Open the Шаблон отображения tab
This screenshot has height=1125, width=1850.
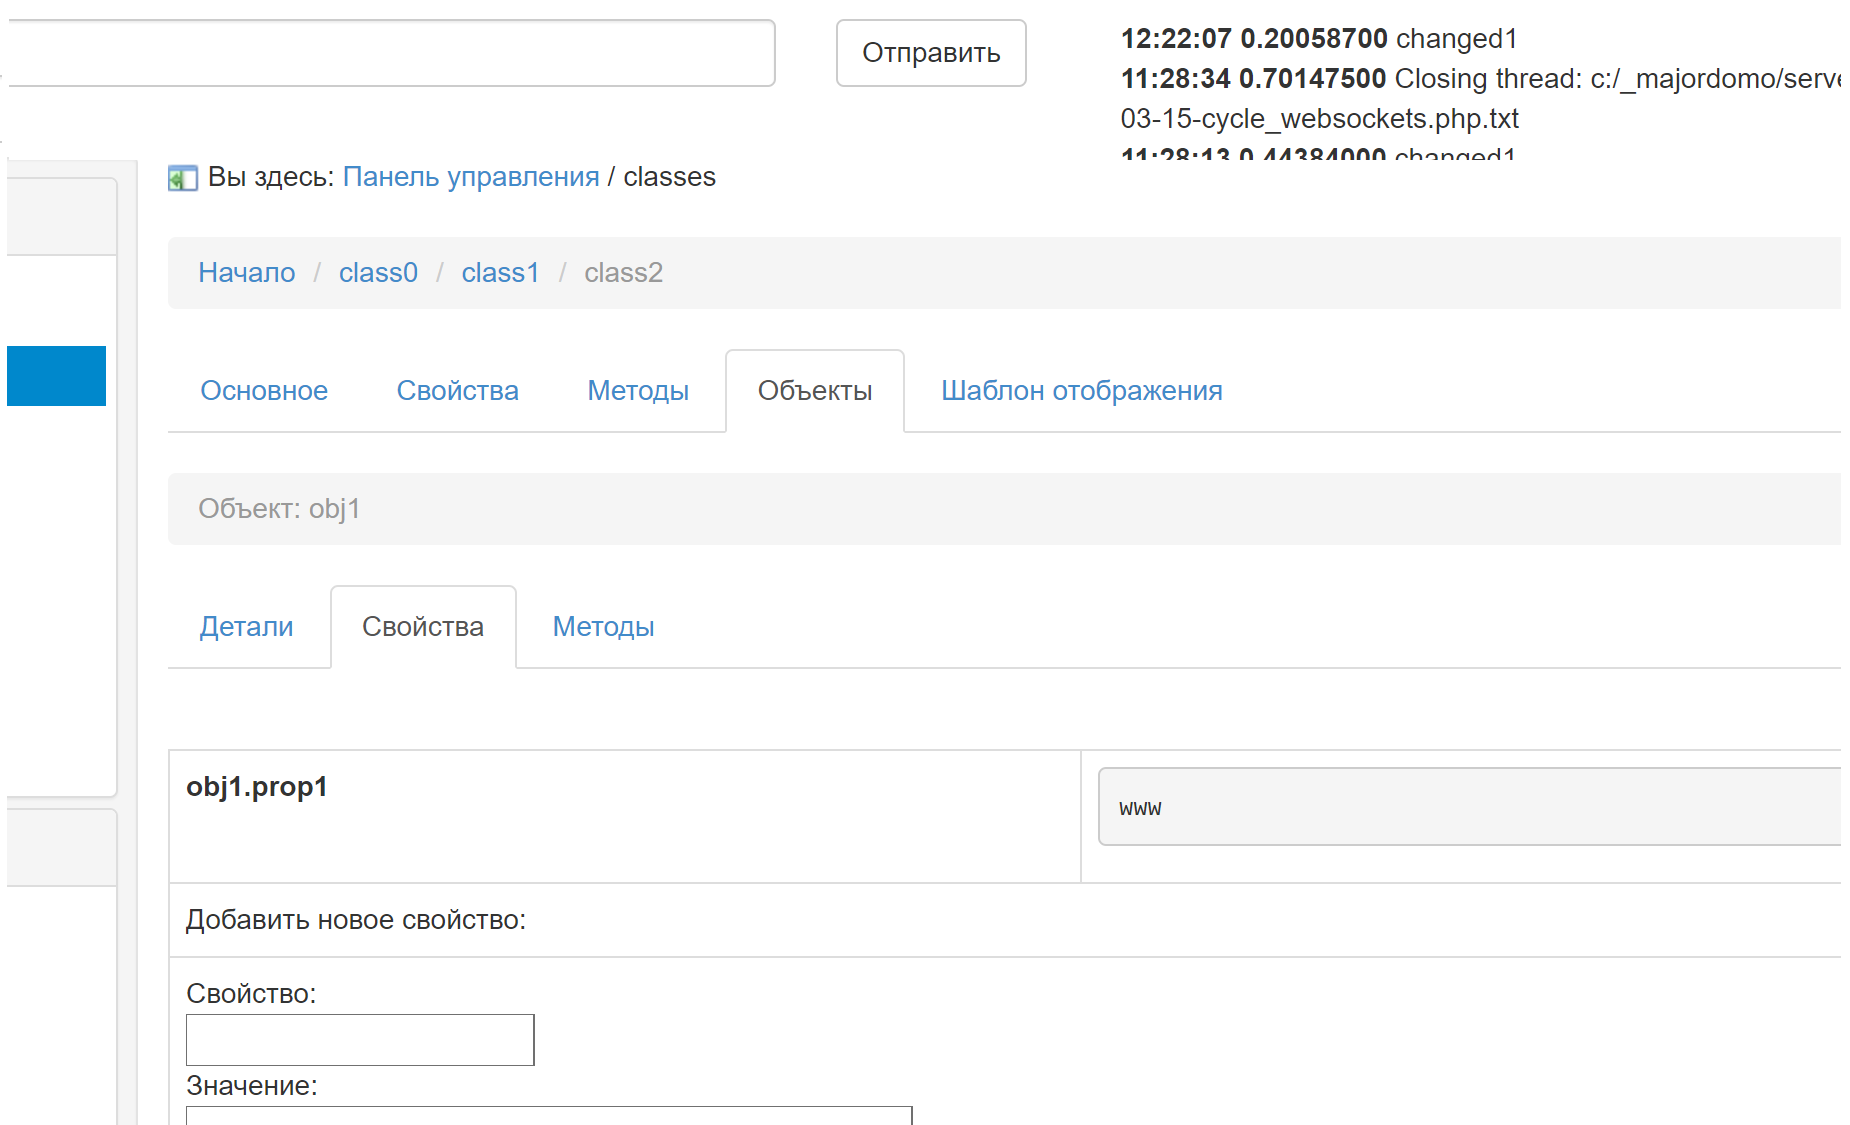[1082, 391]
